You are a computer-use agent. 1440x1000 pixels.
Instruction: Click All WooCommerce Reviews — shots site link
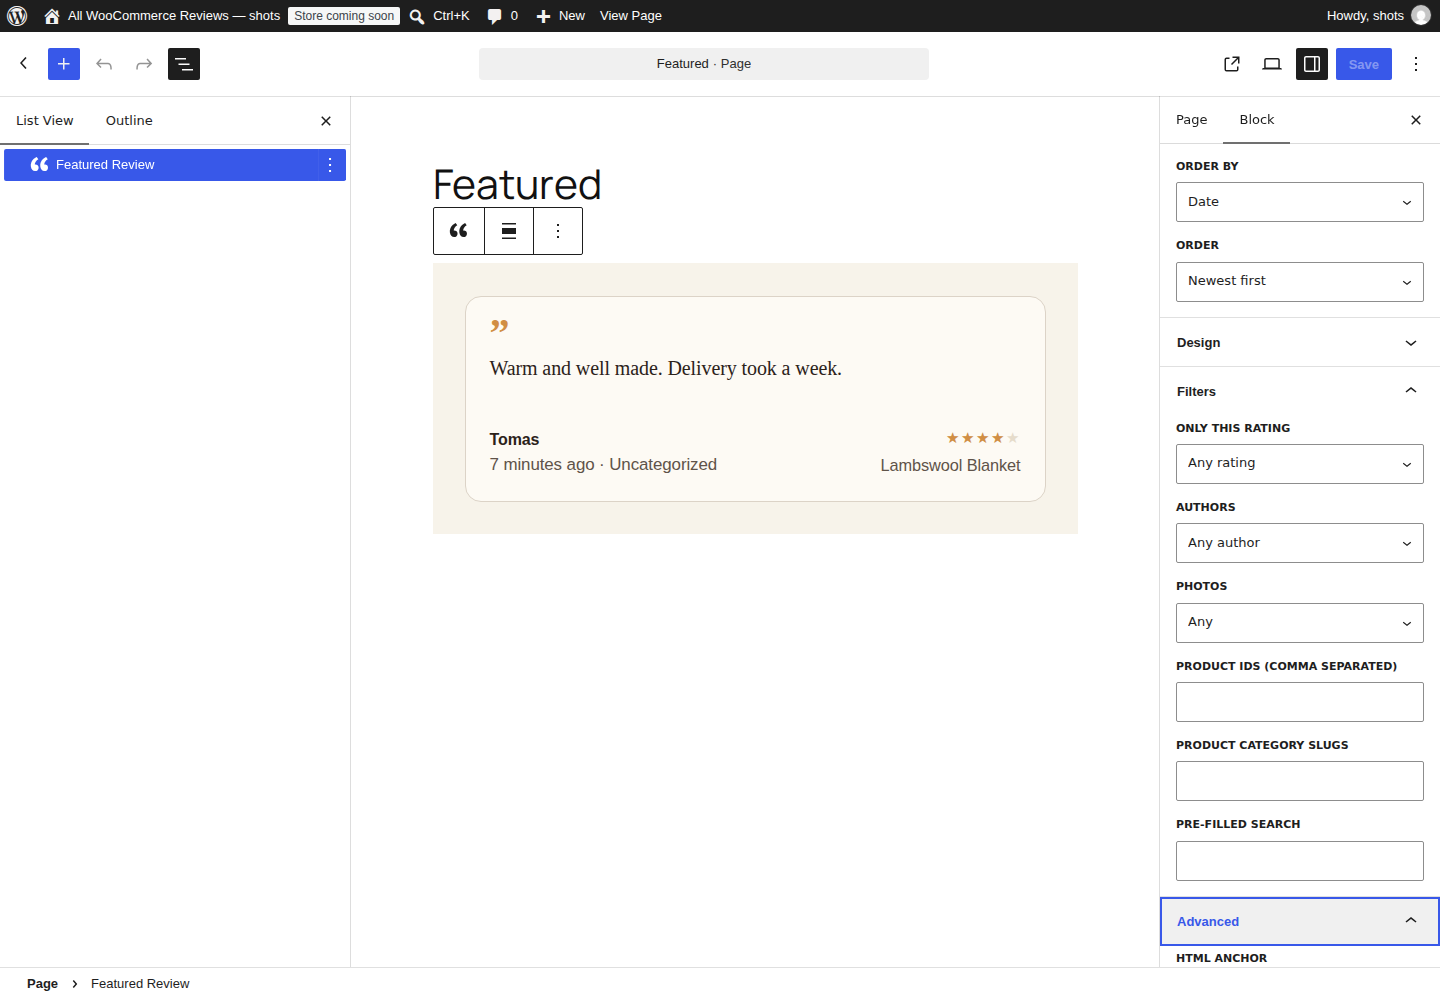pos(174,16)
